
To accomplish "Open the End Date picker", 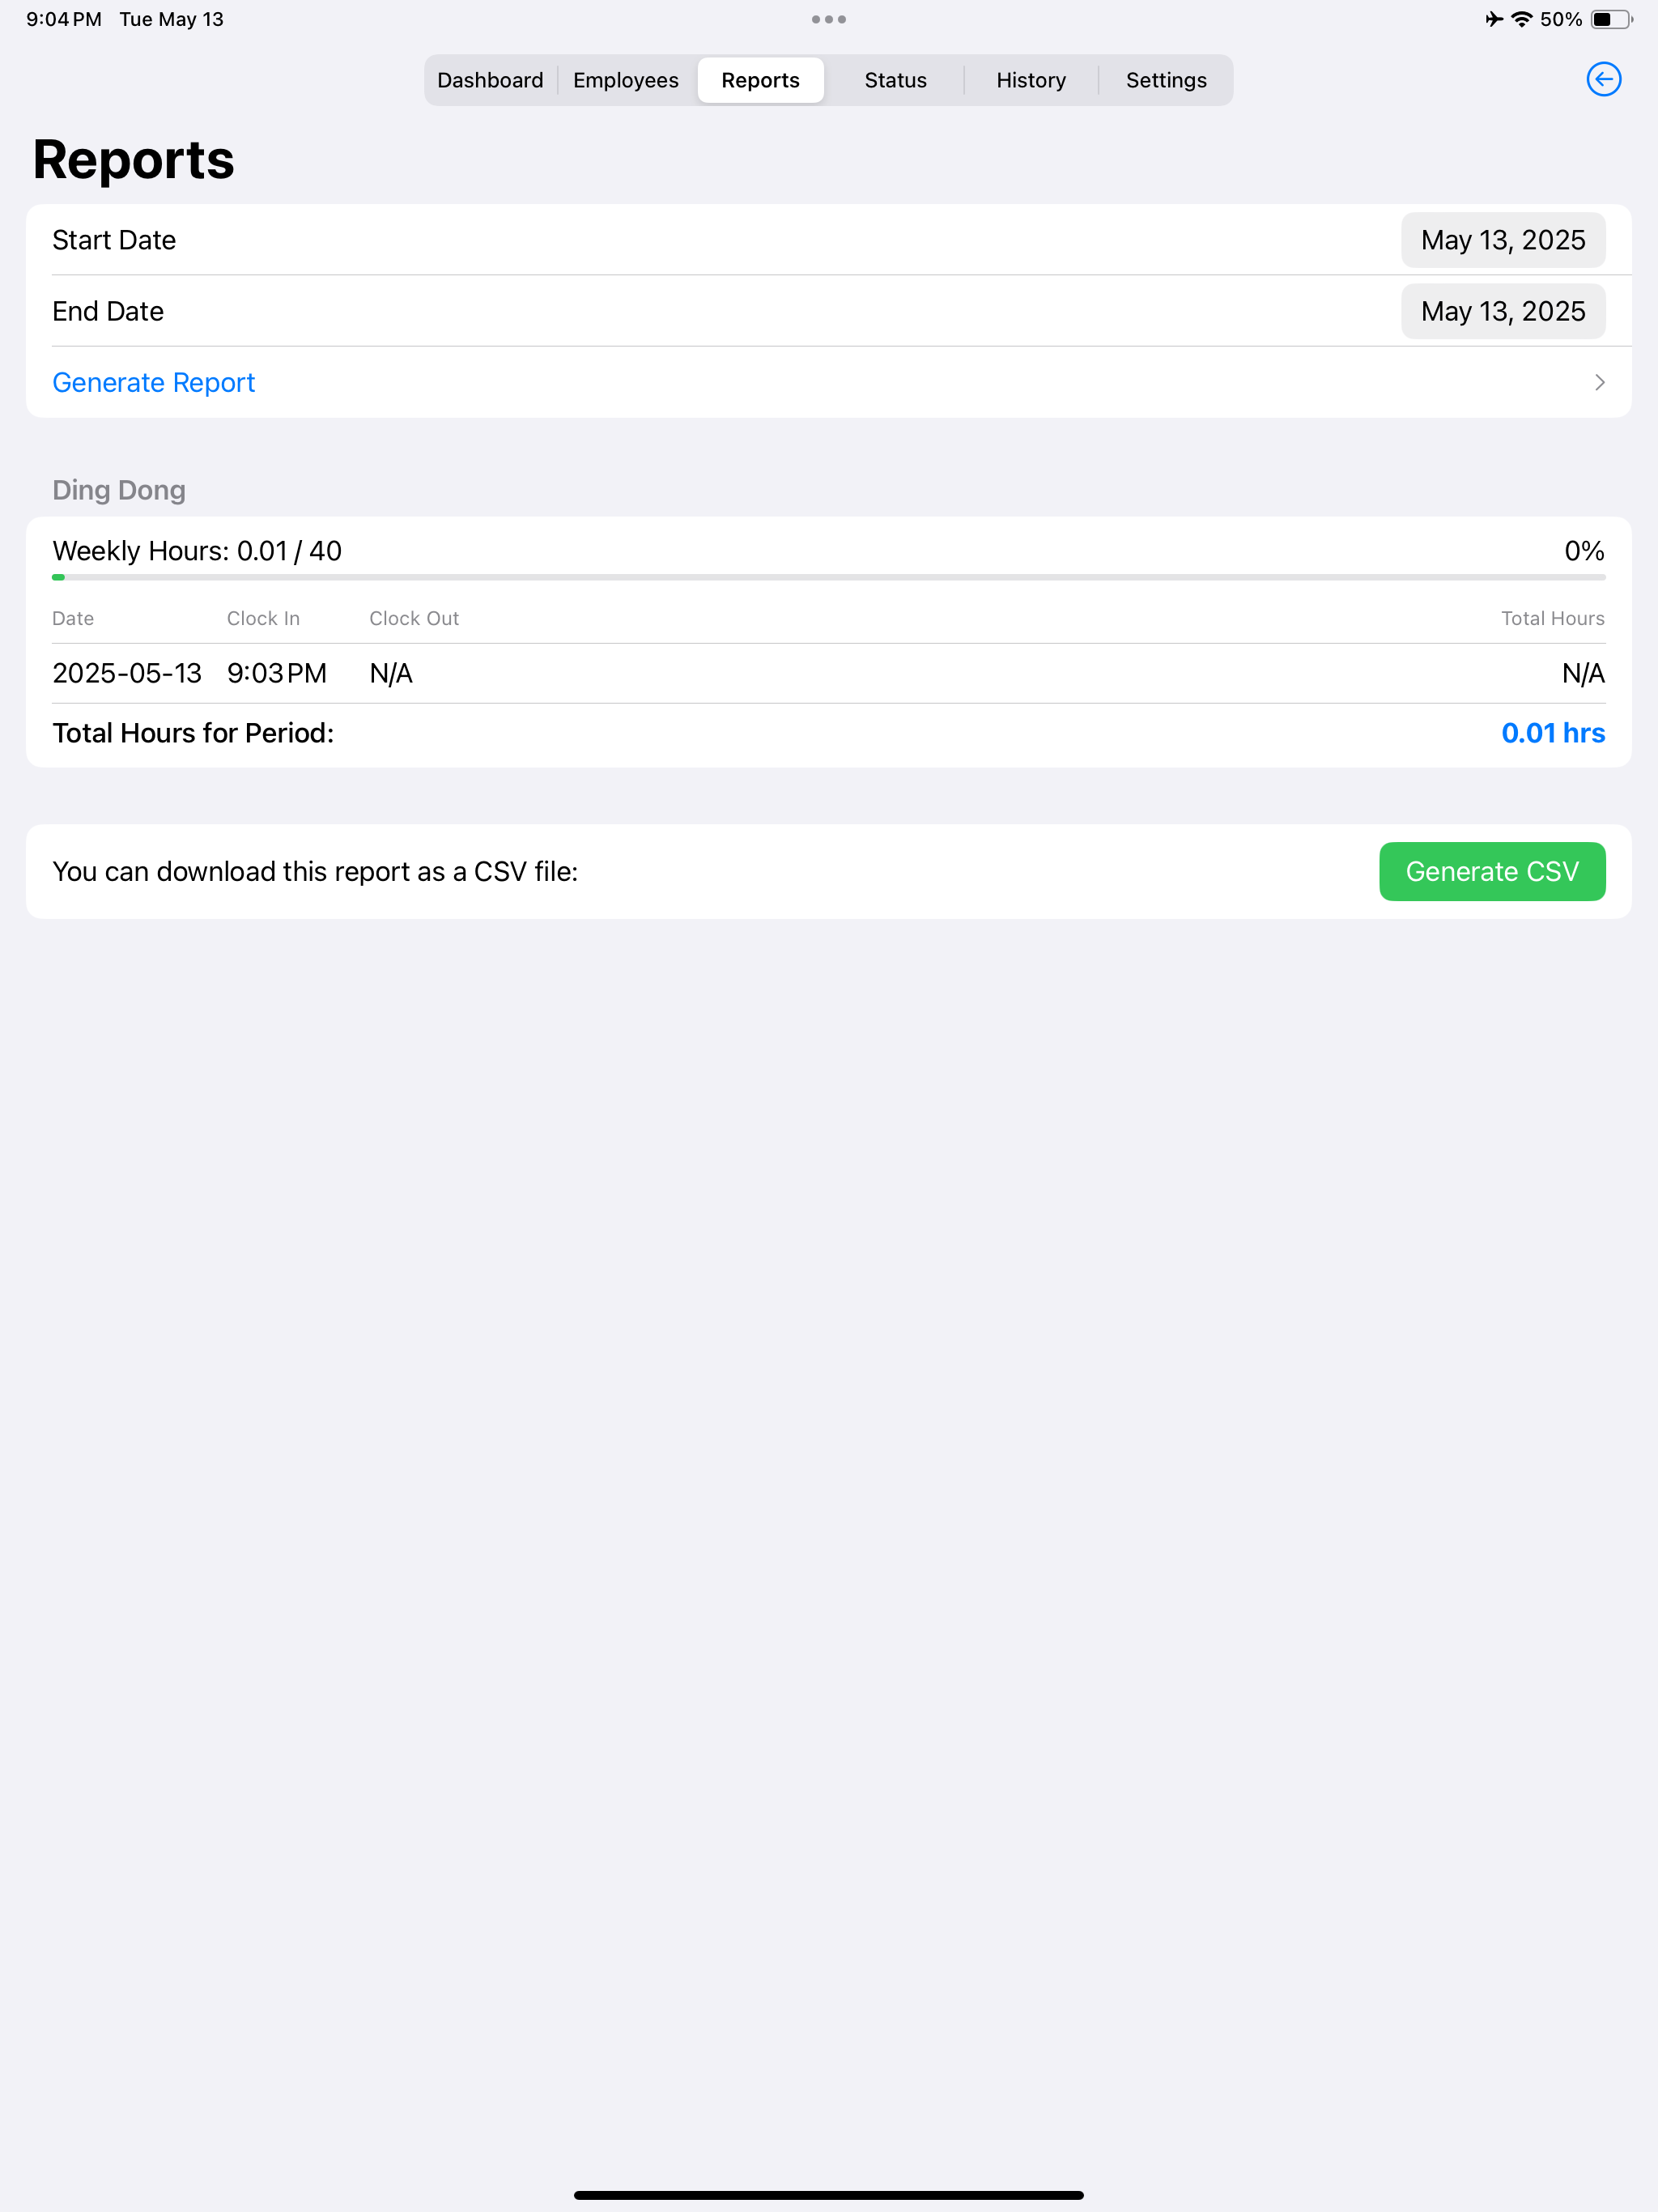I will [x=1503, y=311].
